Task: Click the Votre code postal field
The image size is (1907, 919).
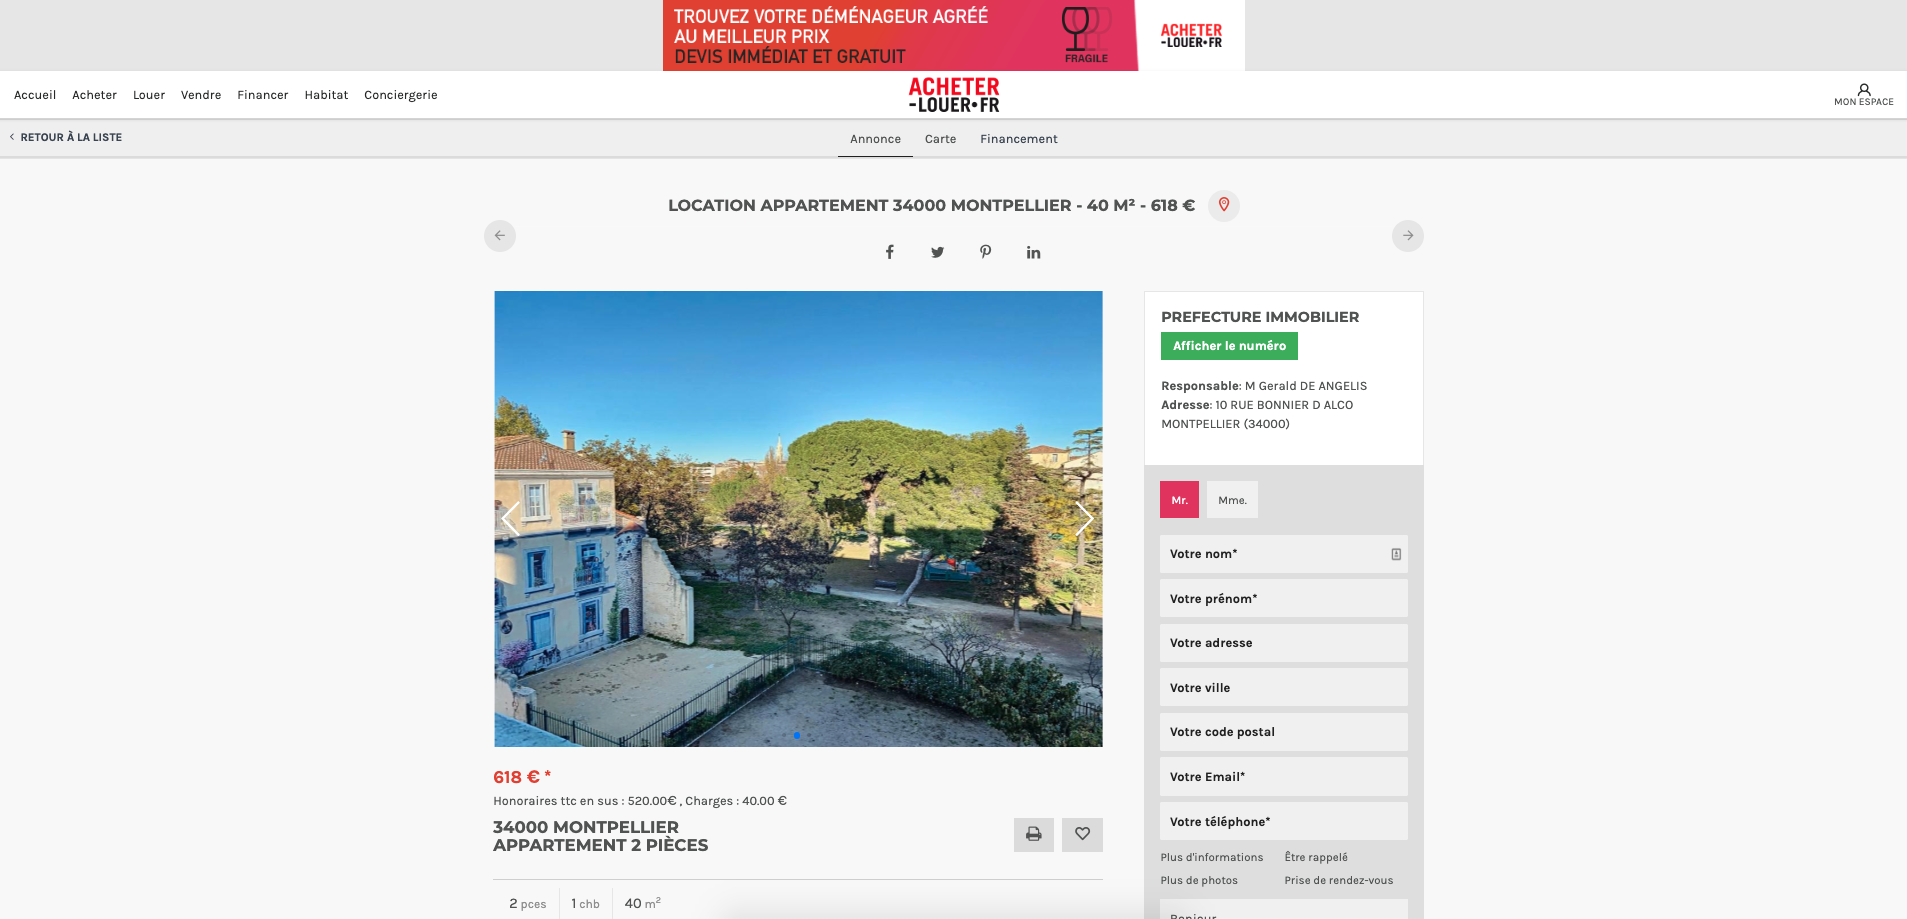Action: (x=1284, y=732)
